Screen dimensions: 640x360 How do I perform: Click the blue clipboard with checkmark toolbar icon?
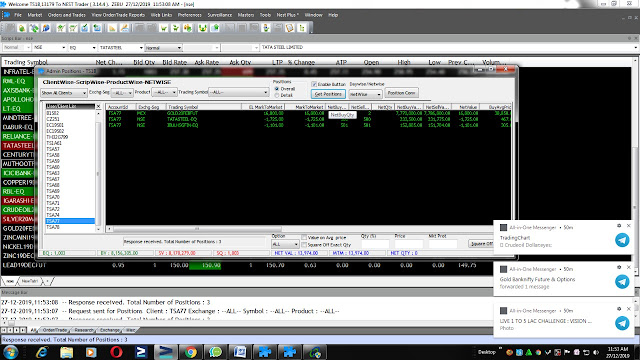(84, 28)
